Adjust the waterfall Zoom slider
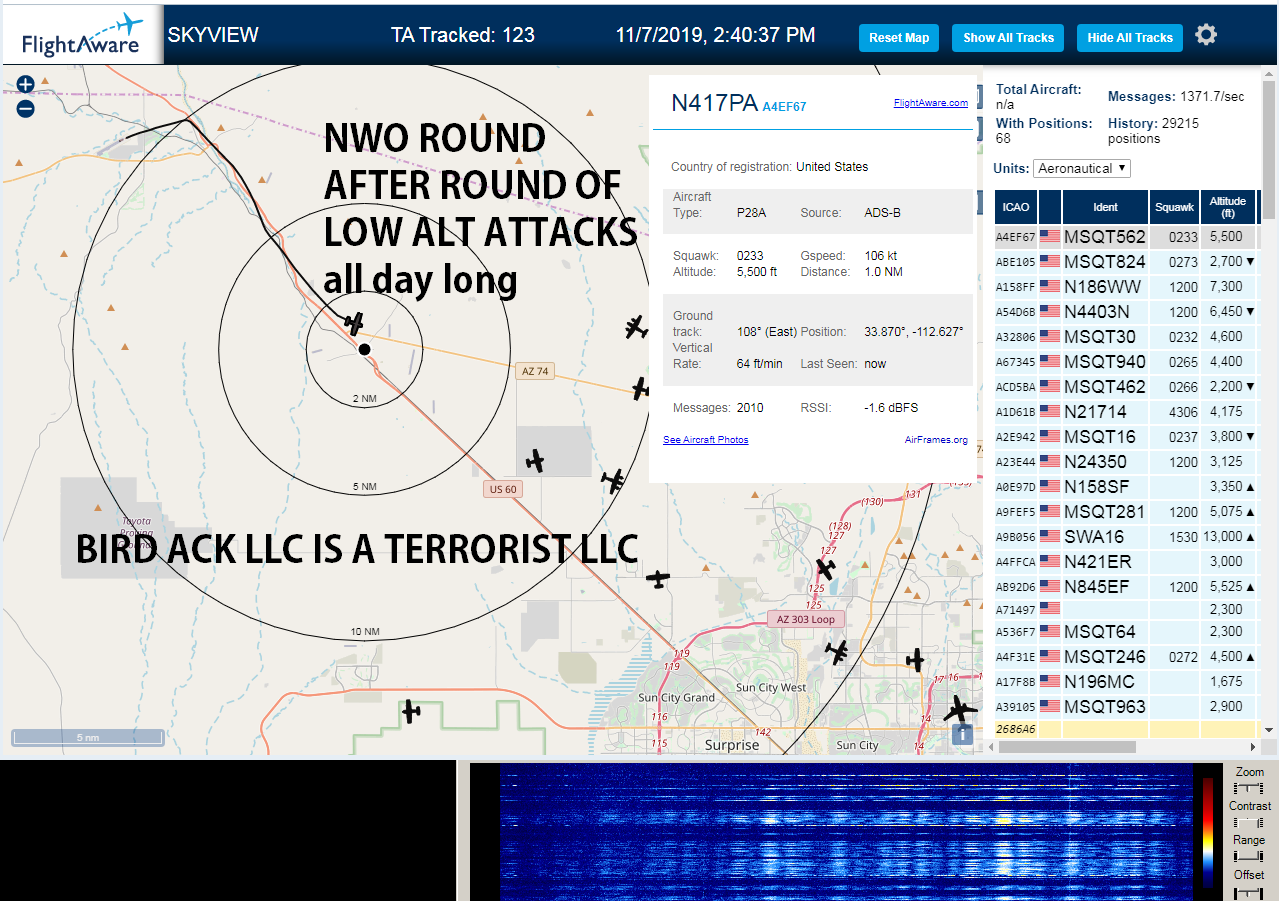1279x901 pixels. click(x=1249, y=789)
